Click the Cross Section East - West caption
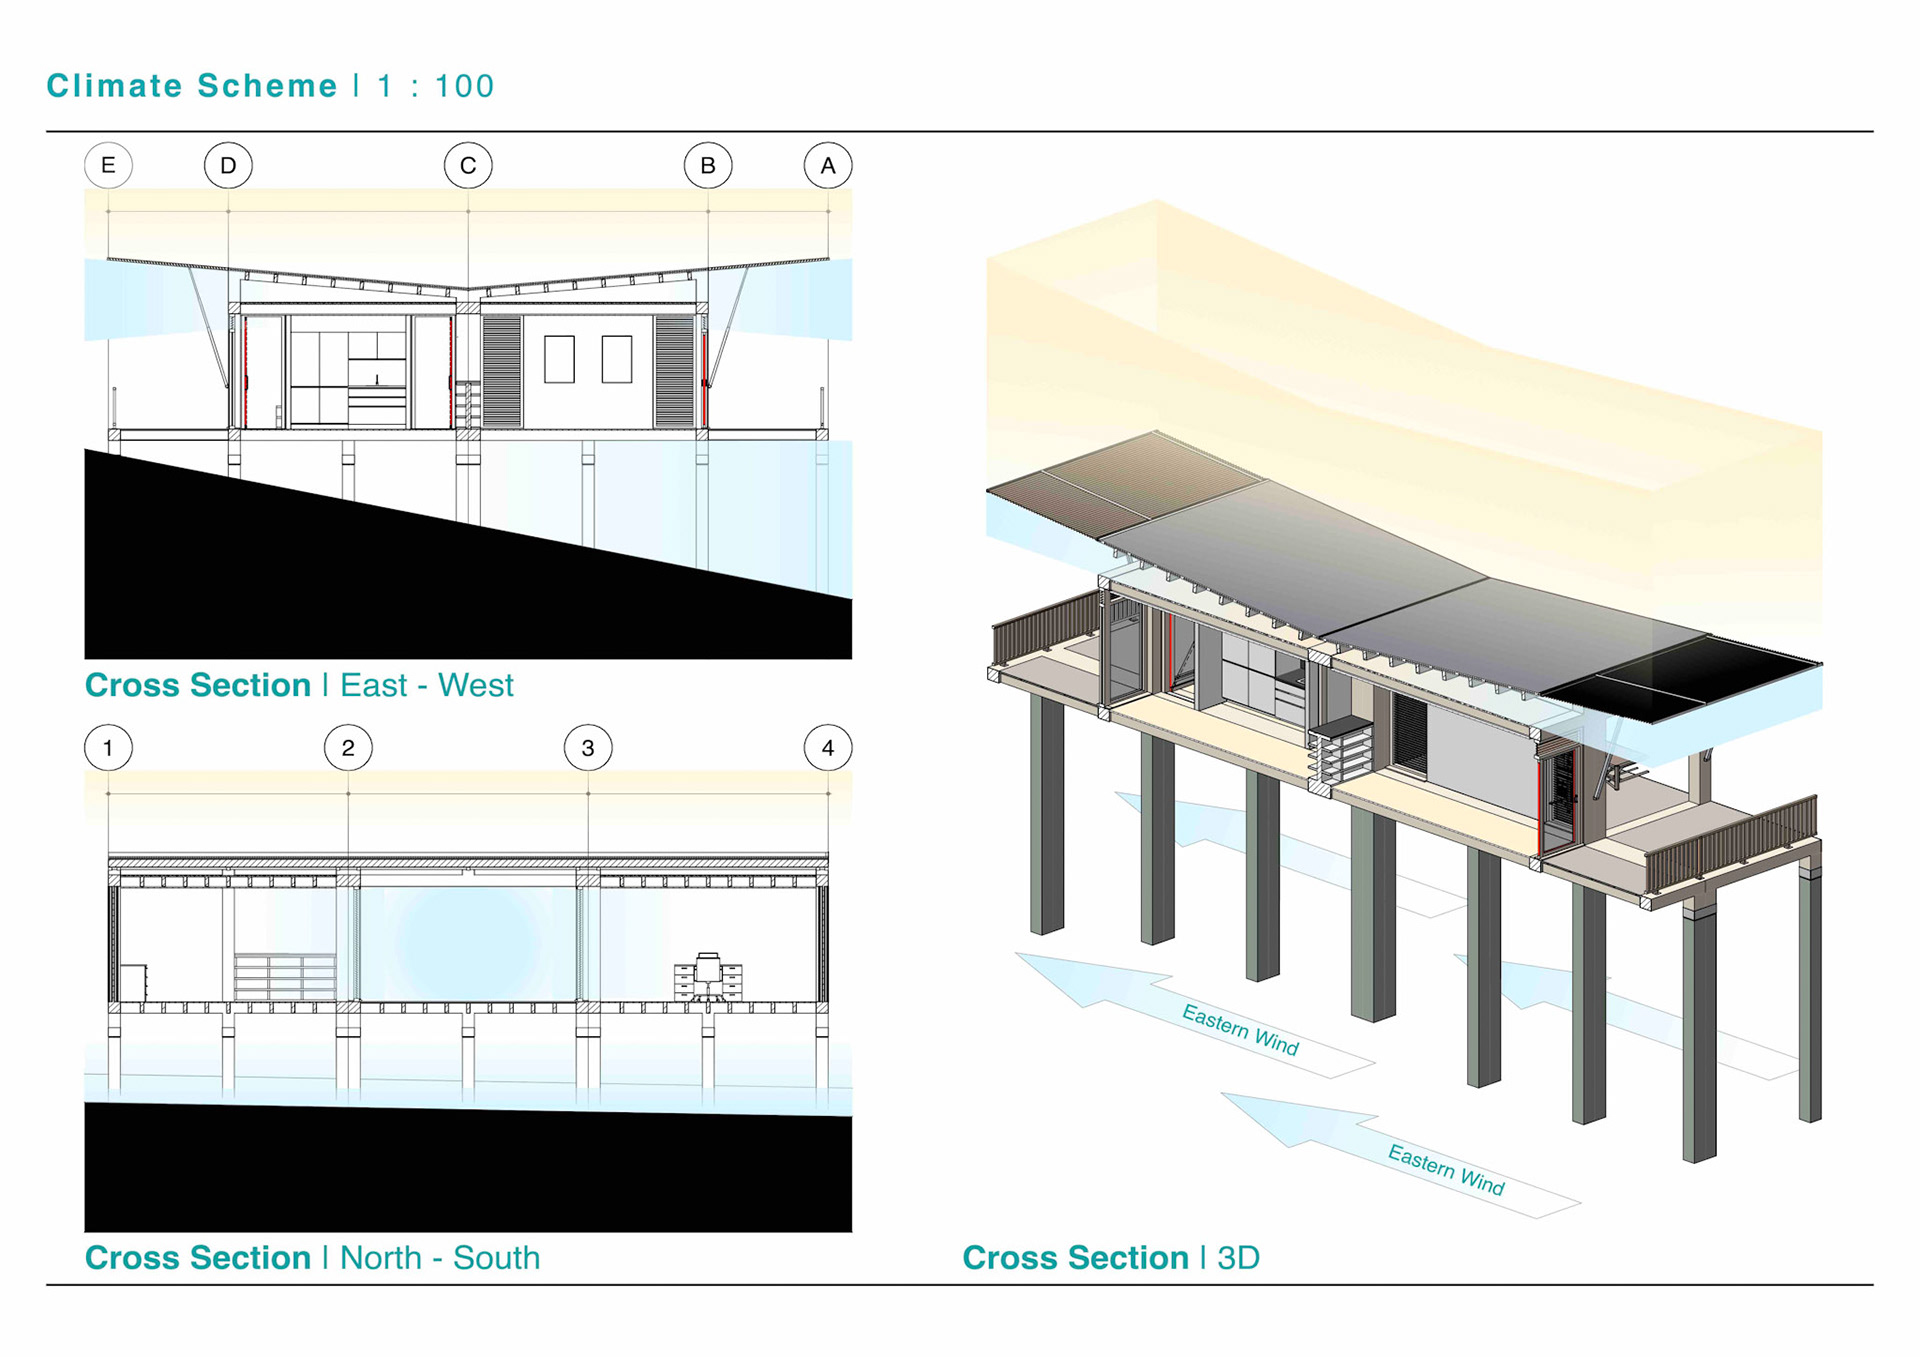1920x1357 pixels. [x=299, y=685]
